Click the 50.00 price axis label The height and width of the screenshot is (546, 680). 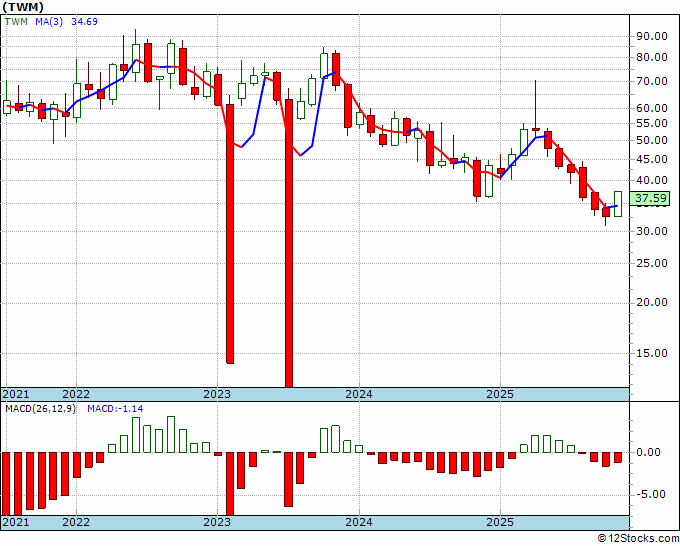point(652,140)
